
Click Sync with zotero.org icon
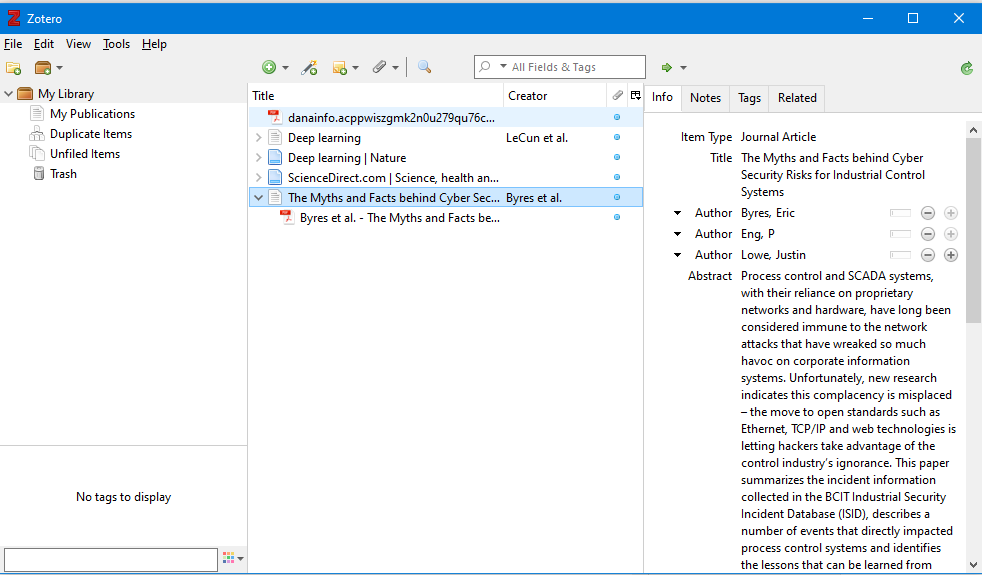click(x=966, y=68)
